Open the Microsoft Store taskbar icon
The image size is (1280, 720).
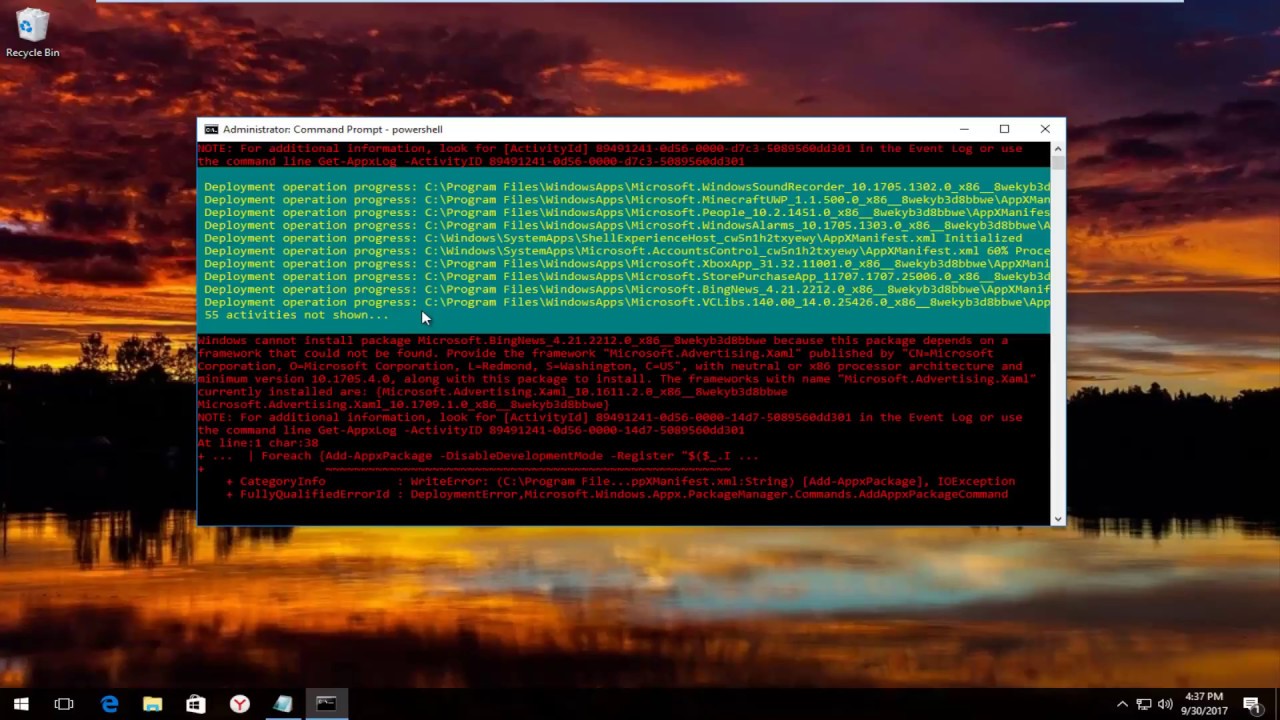[196, 704]
